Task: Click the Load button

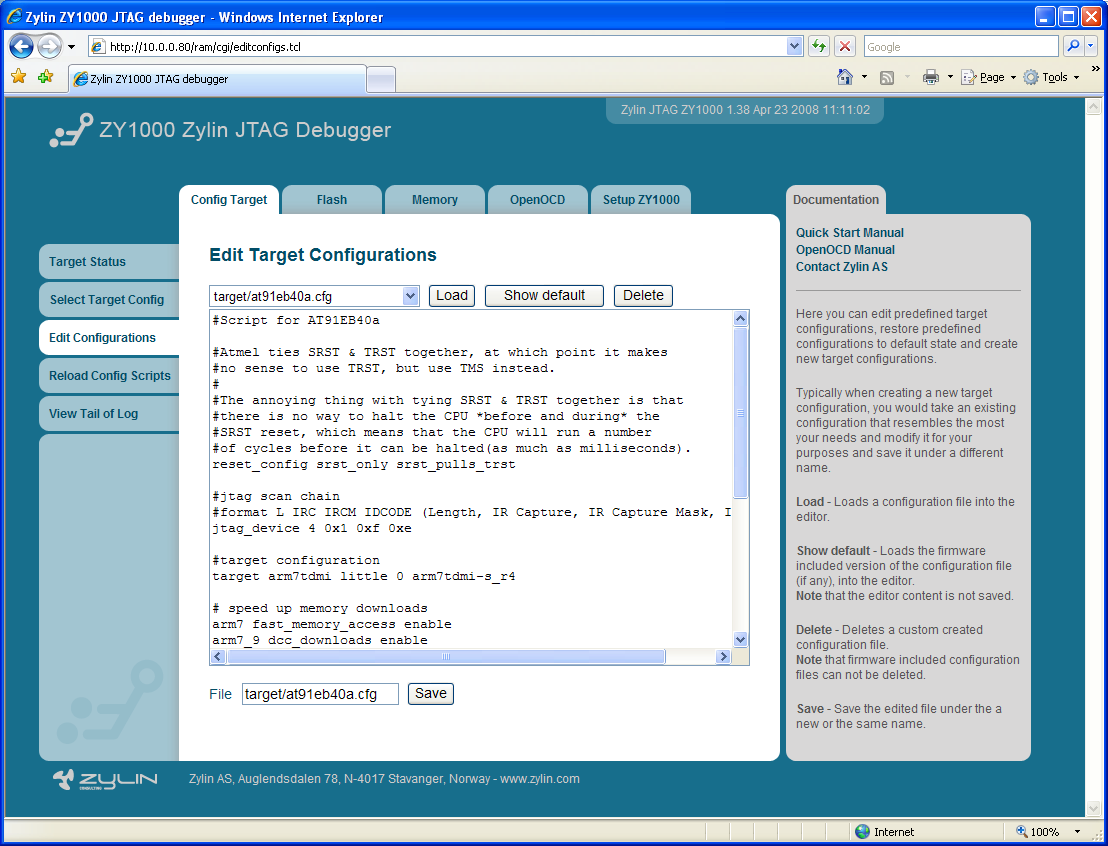Action: 452,295
